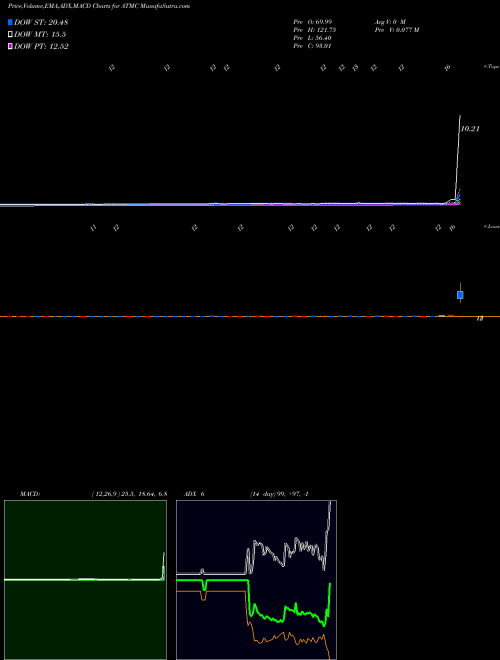Viewport: 500px width, 660px height.
Task: Click the chart title mentioning ATMC MunafaSutra.com
Action: point(99,6)
